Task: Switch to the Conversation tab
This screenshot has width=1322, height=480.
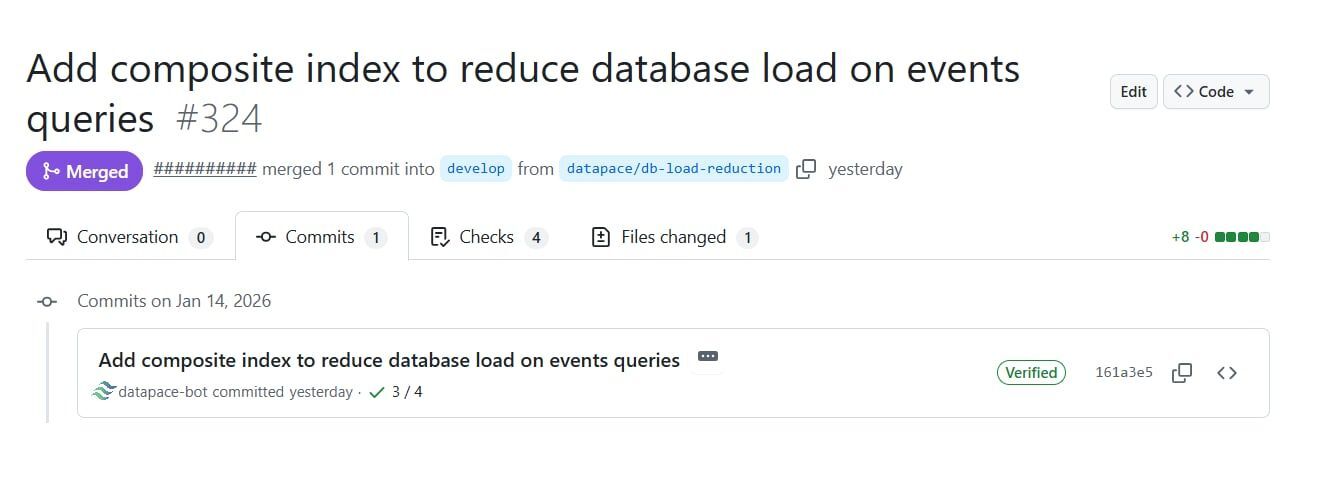Action: 129,237
